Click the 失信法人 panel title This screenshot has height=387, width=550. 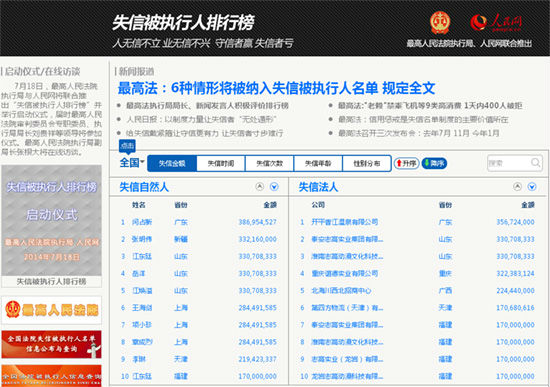tap(318, 187)
